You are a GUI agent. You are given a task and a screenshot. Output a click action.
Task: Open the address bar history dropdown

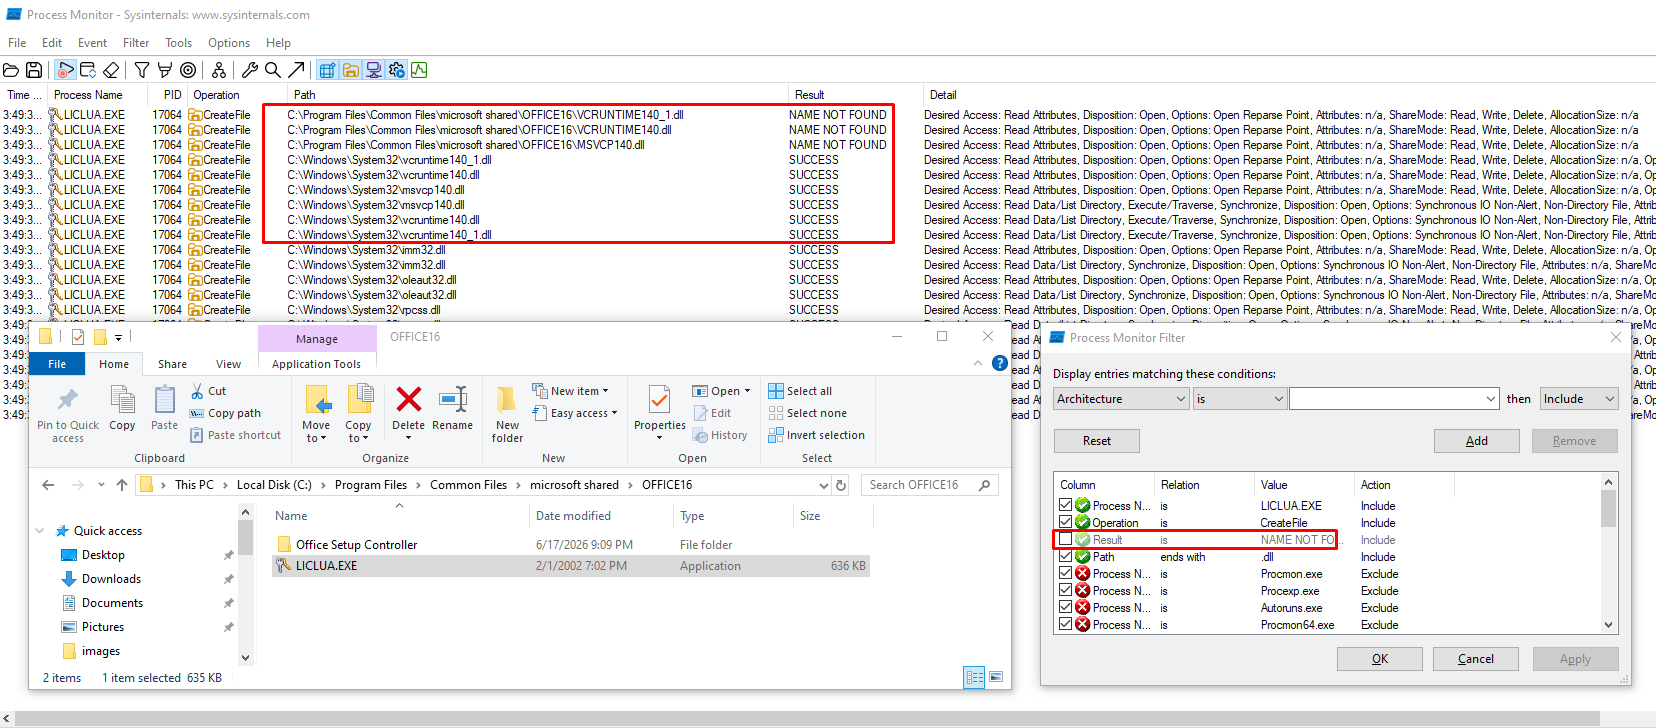click(824, 485)
